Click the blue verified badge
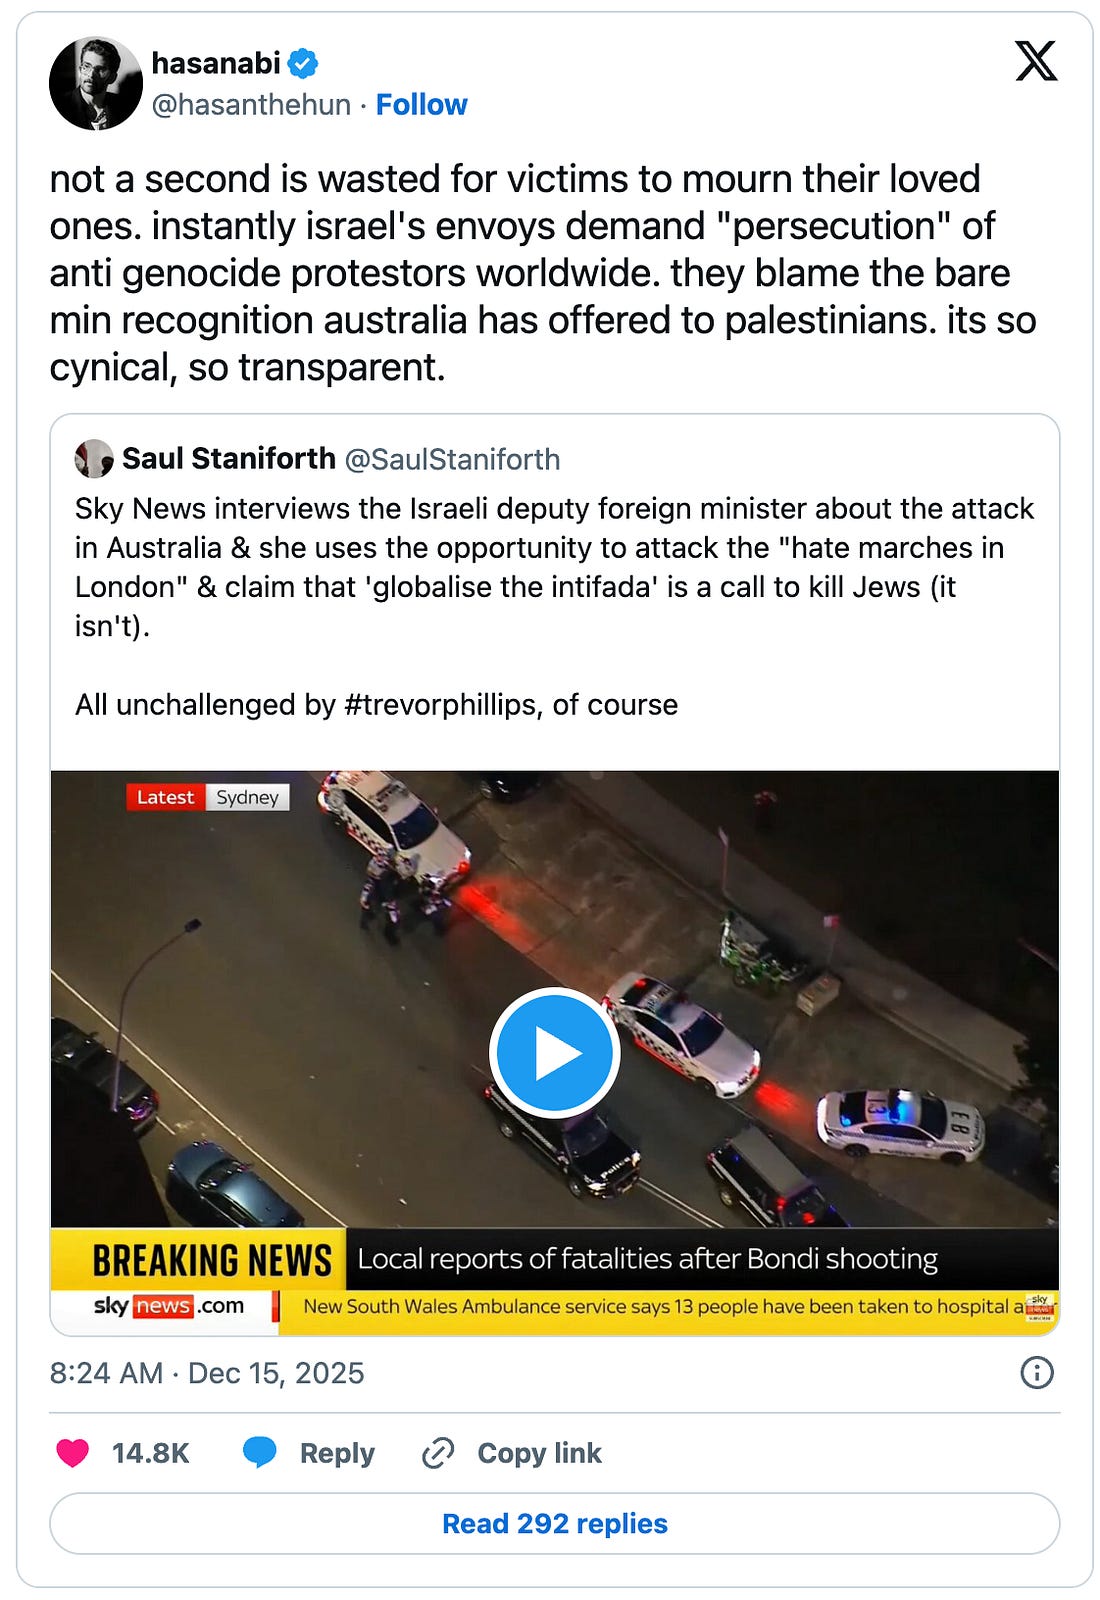Viewport: 1100px width, 1600px height. (303, 63)
